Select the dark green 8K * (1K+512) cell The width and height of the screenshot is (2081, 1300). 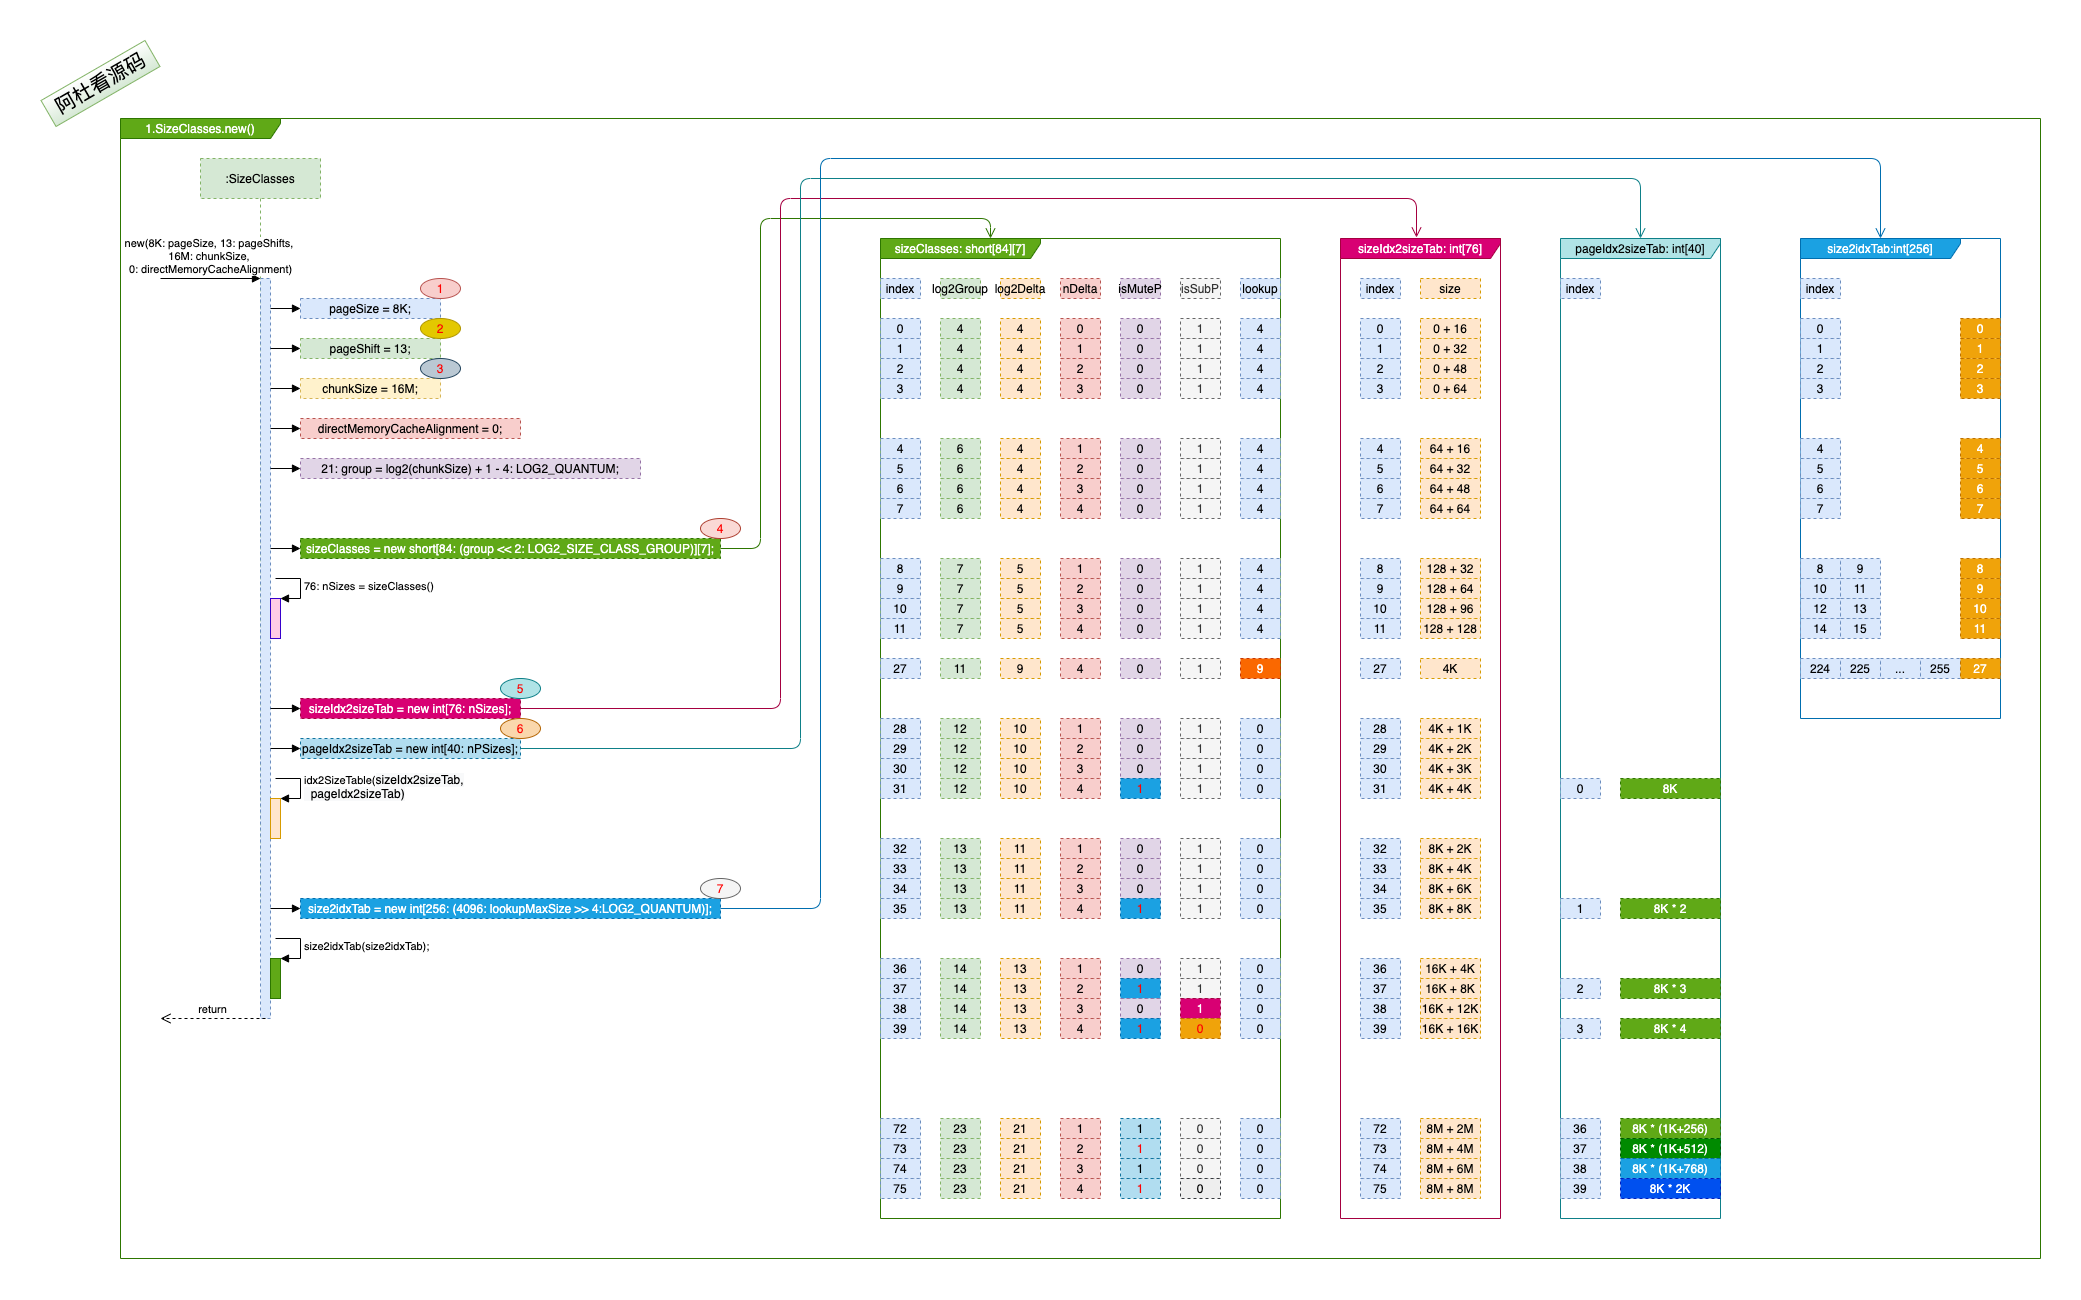point(1670,1149)
